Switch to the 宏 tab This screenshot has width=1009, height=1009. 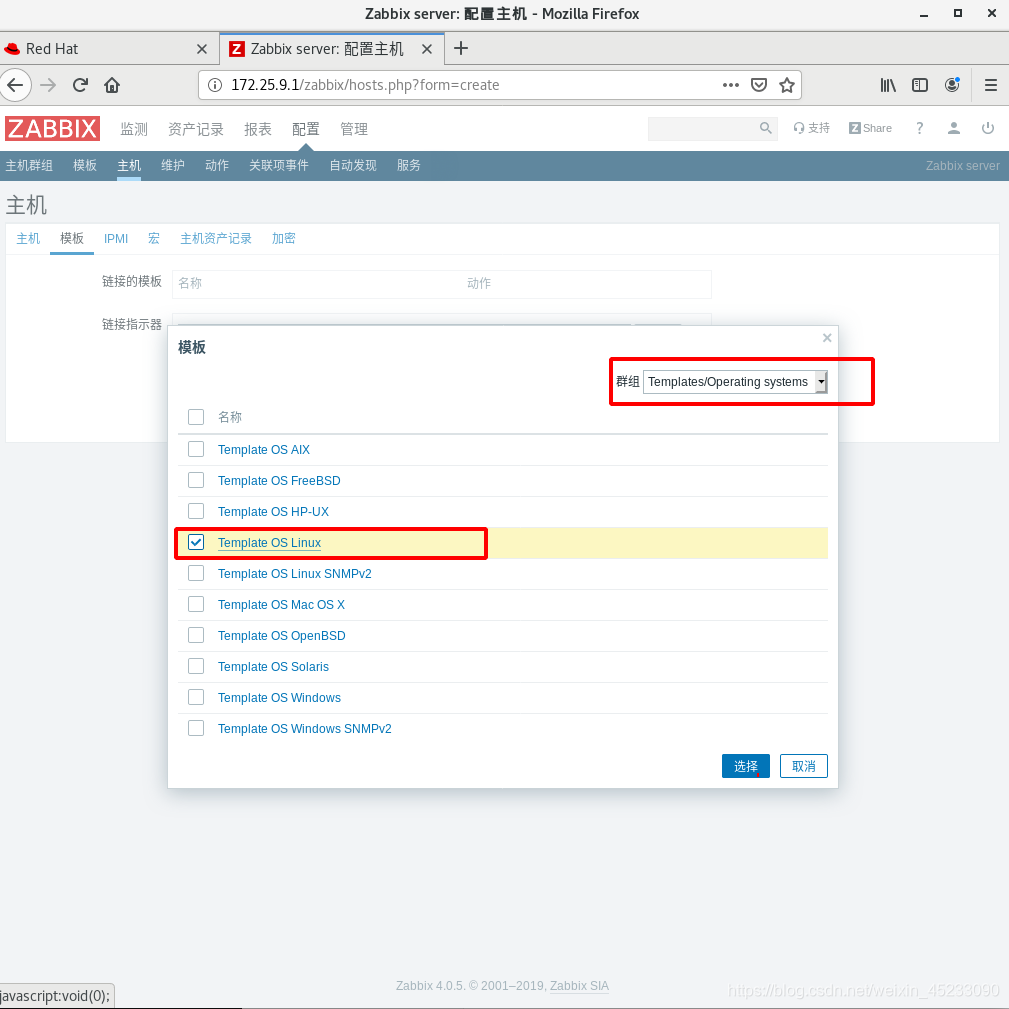pos(154,239)
